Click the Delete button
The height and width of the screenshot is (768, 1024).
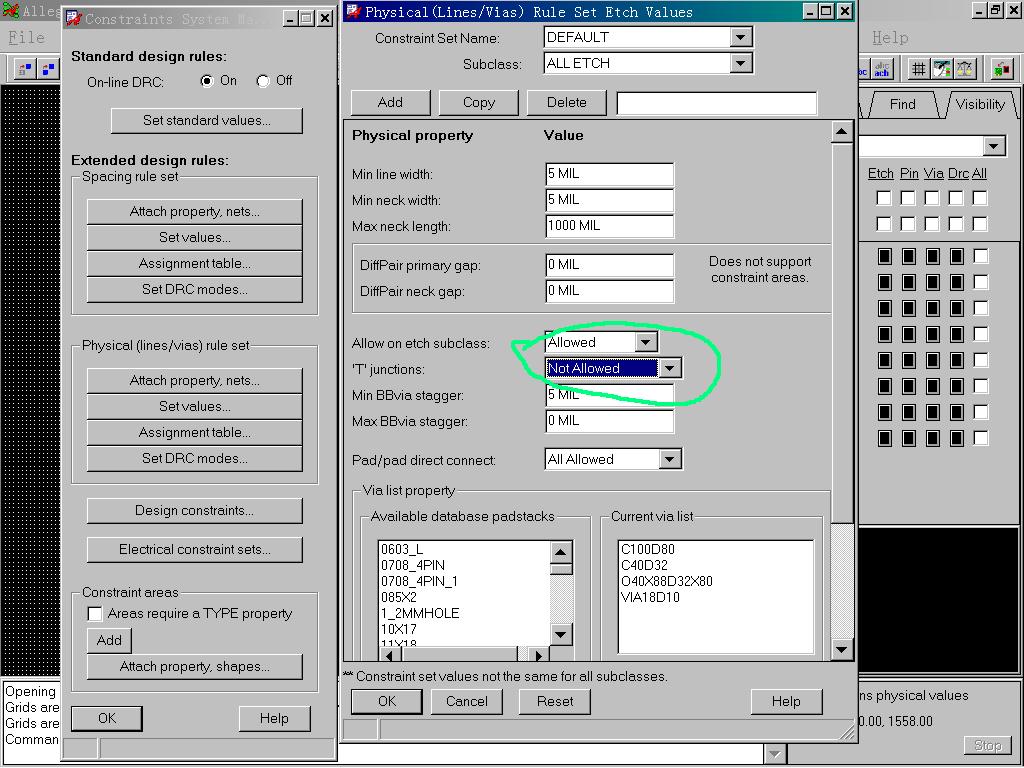pyautogui.click(x=567, y=103)
